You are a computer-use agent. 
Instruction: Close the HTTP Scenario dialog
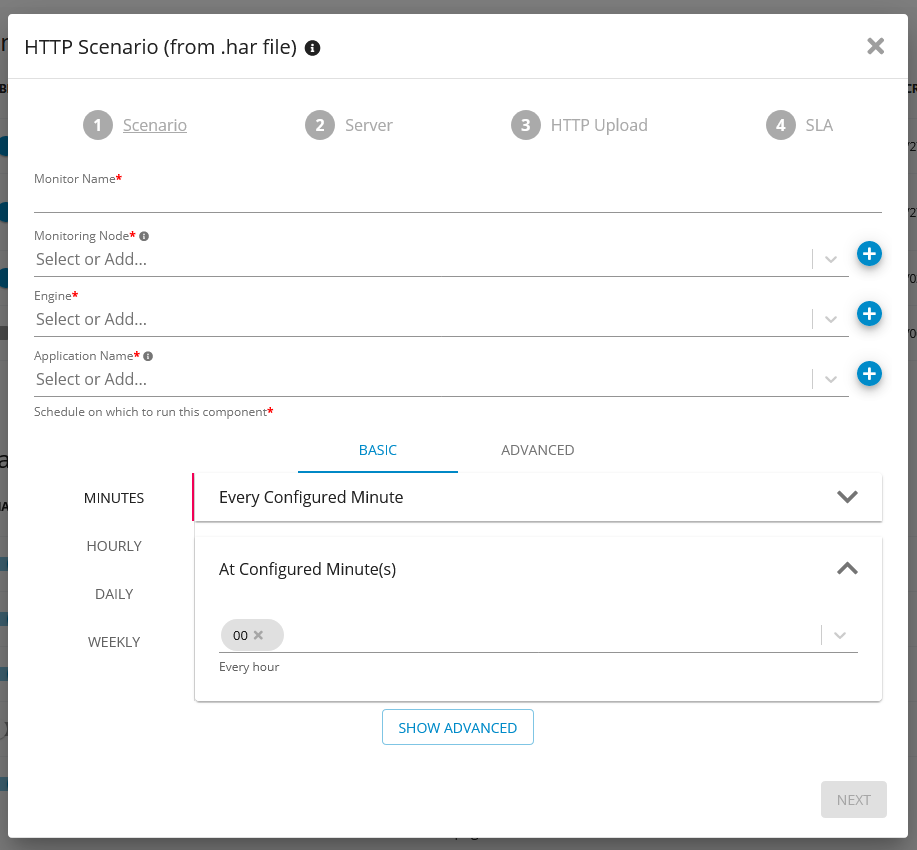[875, 46]
